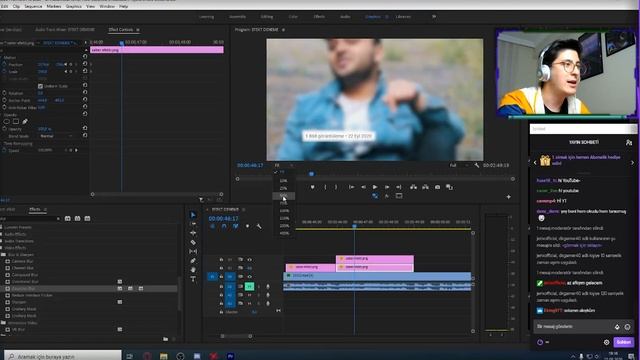Image resolution: width=640 pixels, height=360 pixels.
Task: Open Sequence menu in menu bar
Action: [33, 7]
